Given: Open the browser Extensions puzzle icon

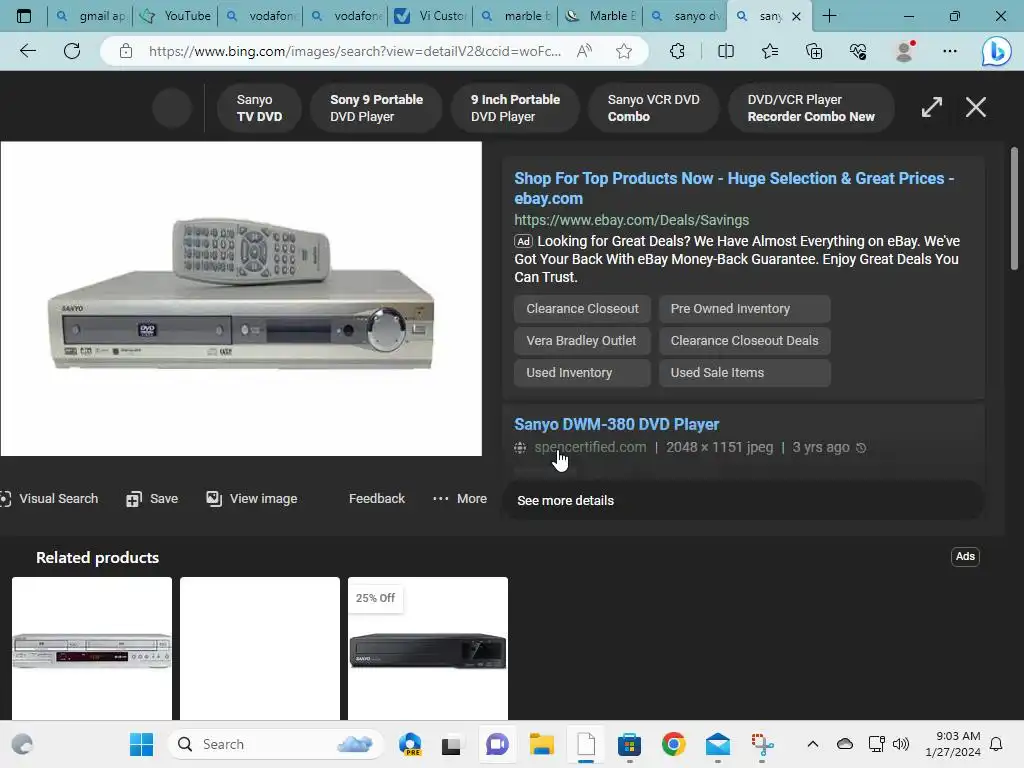Looking at the screenshot, I should pyautogui.click(x=677, y=51).
